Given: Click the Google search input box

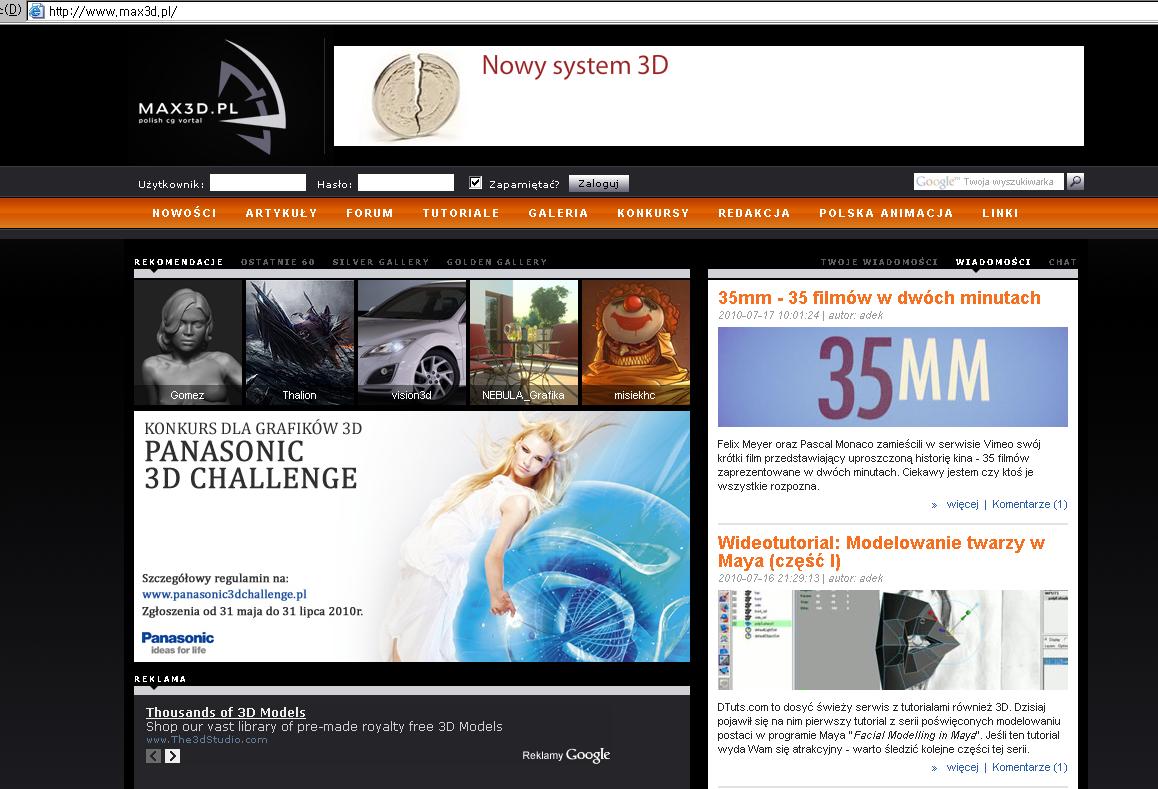Looking at the screenshot, I should click(x=989, y=182).
